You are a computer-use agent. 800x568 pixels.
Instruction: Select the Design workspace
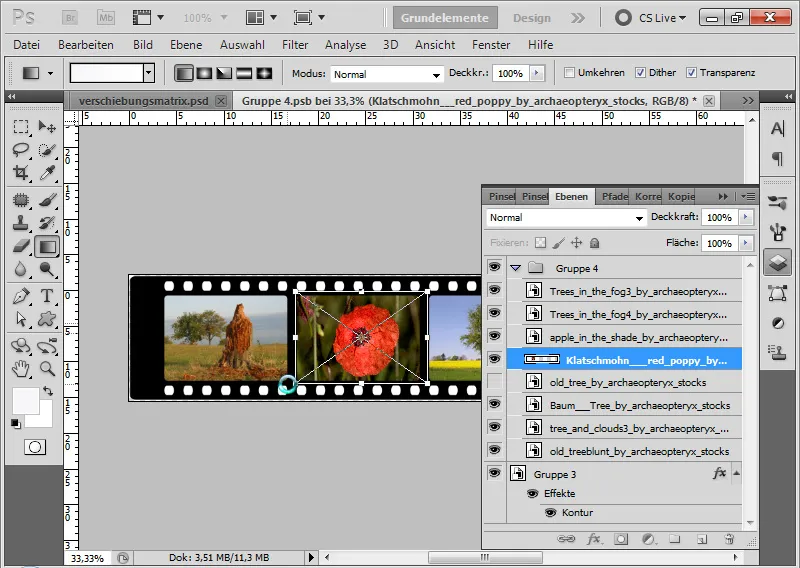coord(532,18)
